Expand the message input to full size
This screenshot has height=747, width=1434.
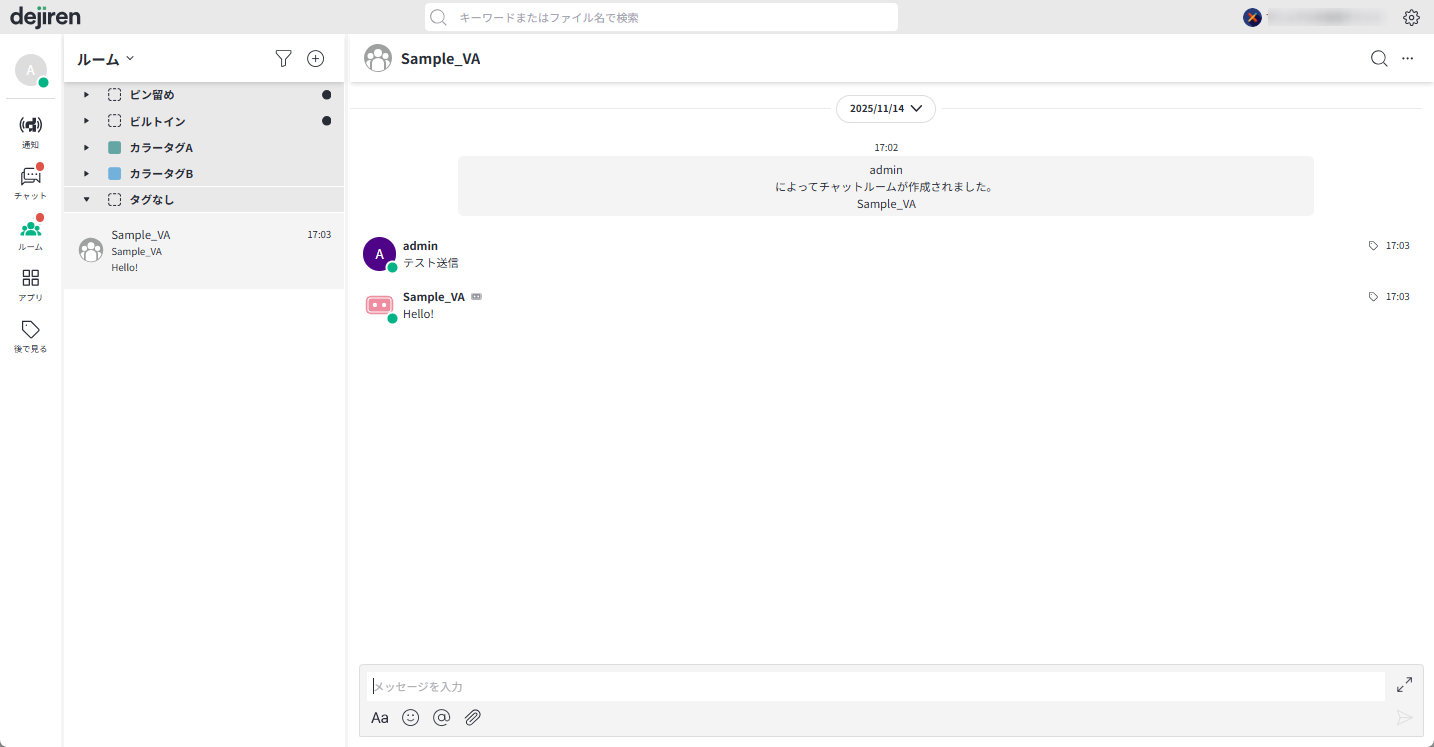[x=1404, y=685]
